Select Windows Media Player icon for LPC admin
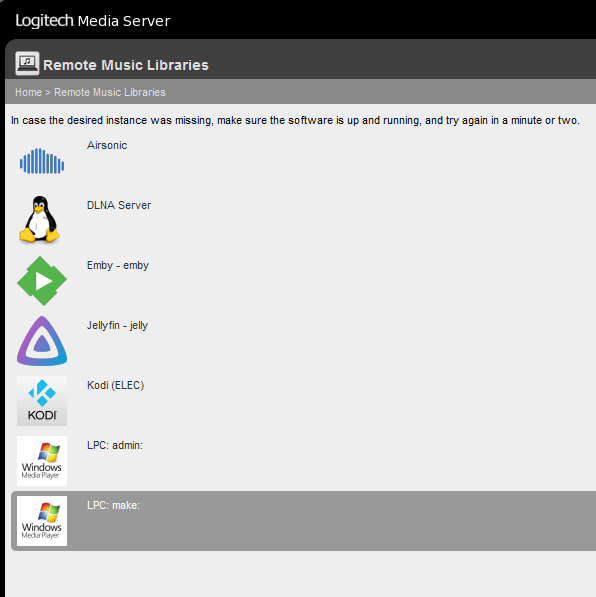596x597 pixels. click(x=42, y=461)
